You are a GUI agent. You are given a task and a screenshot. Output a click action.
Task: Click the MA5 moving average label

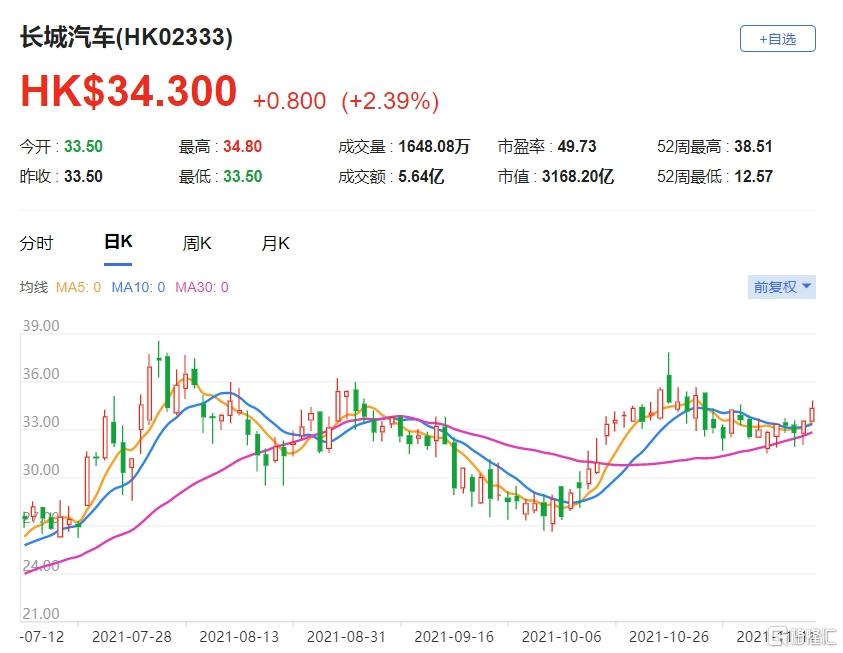78,287
